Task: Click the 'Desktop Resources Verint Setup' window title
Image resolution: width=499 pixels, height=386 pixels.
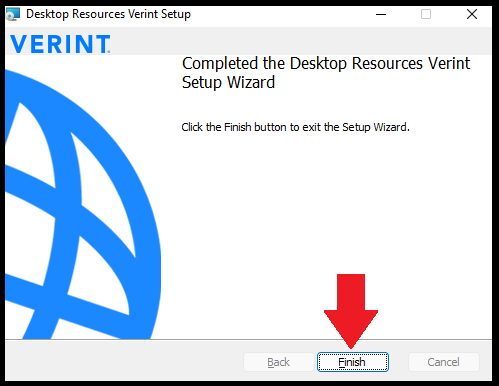Action: [108, 14]
